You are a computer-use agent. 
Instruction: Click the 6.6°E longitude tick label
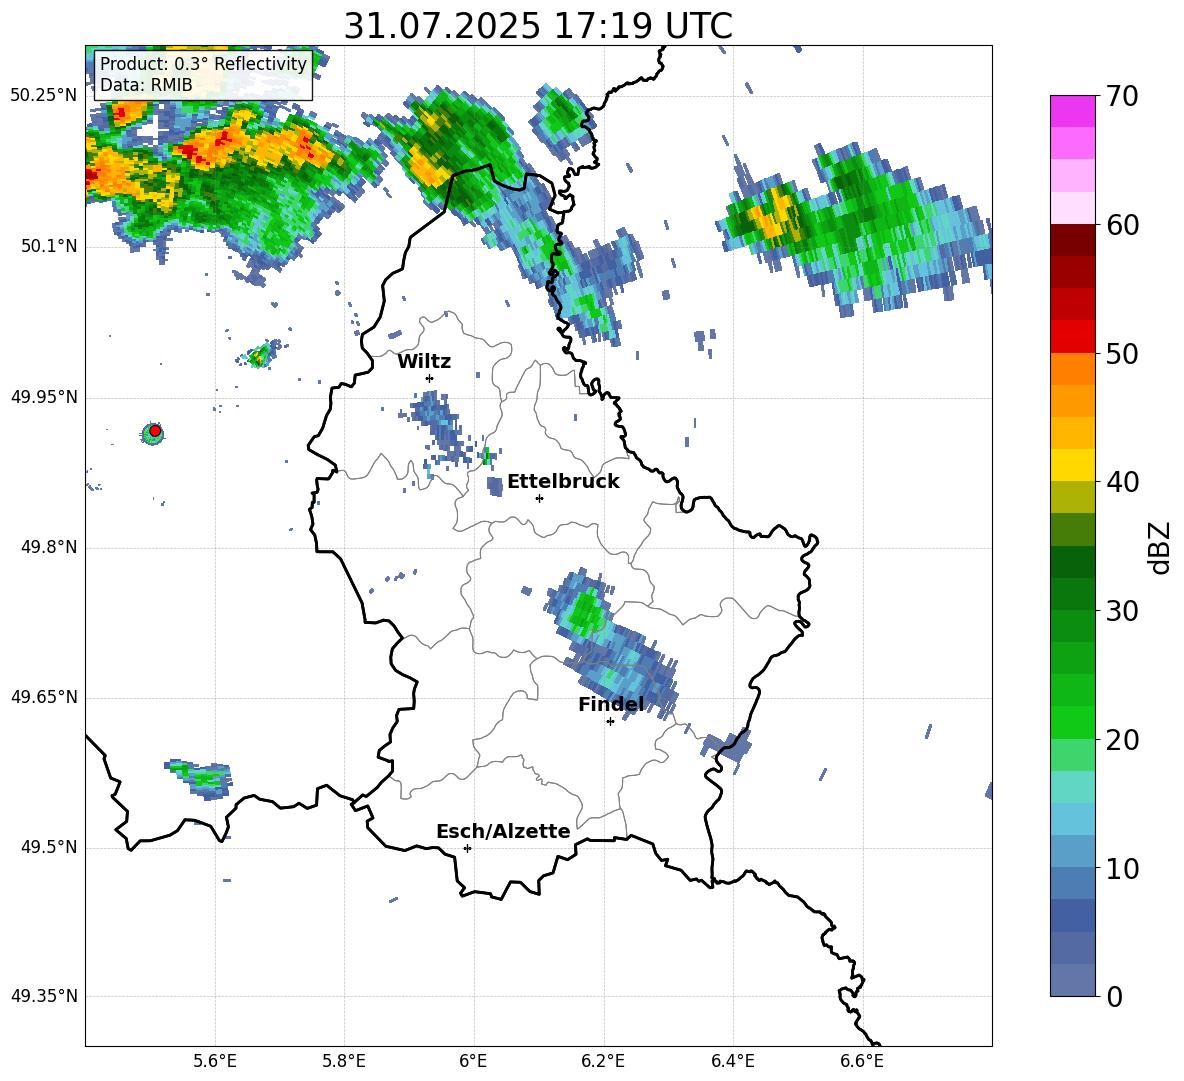pyautogui.click(x=862, y=1062)
